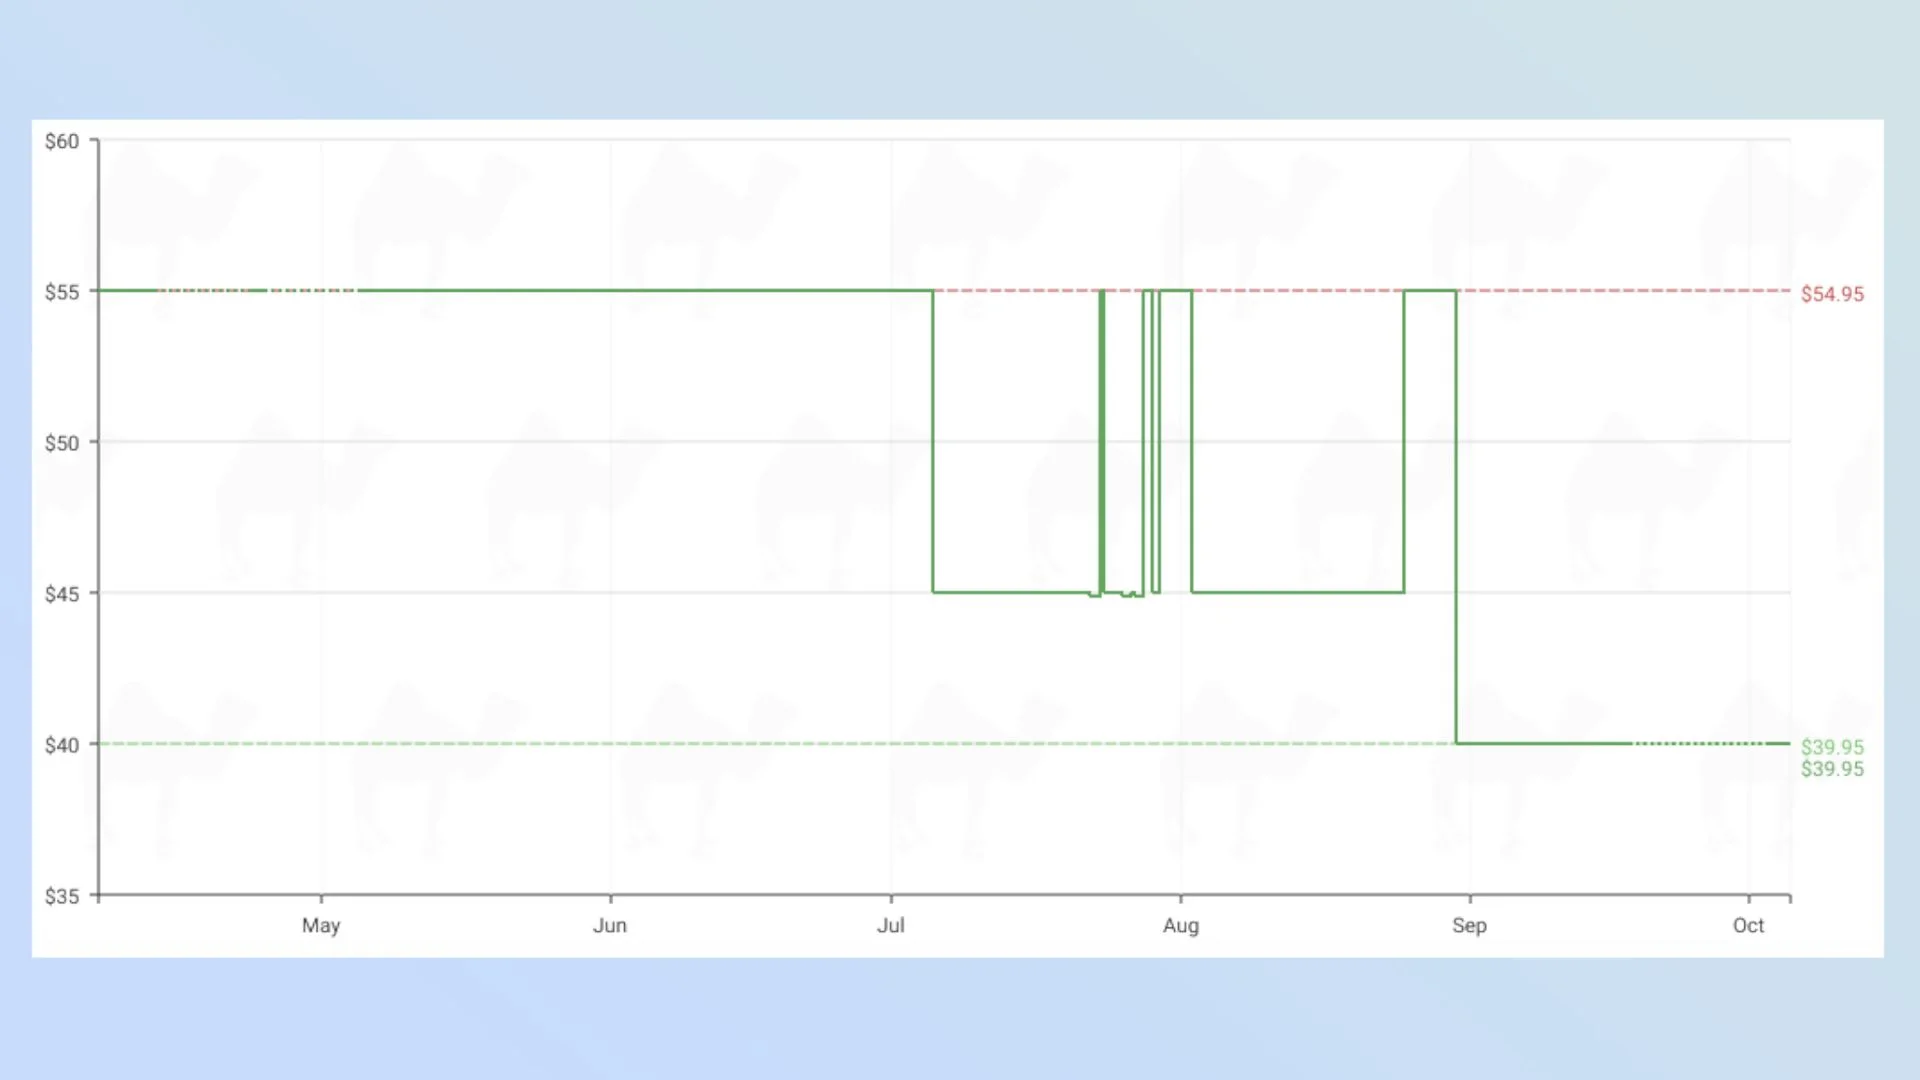1920x1080 pixels.
Task: Click the $60 y-axis label
Action: (62, 141)
